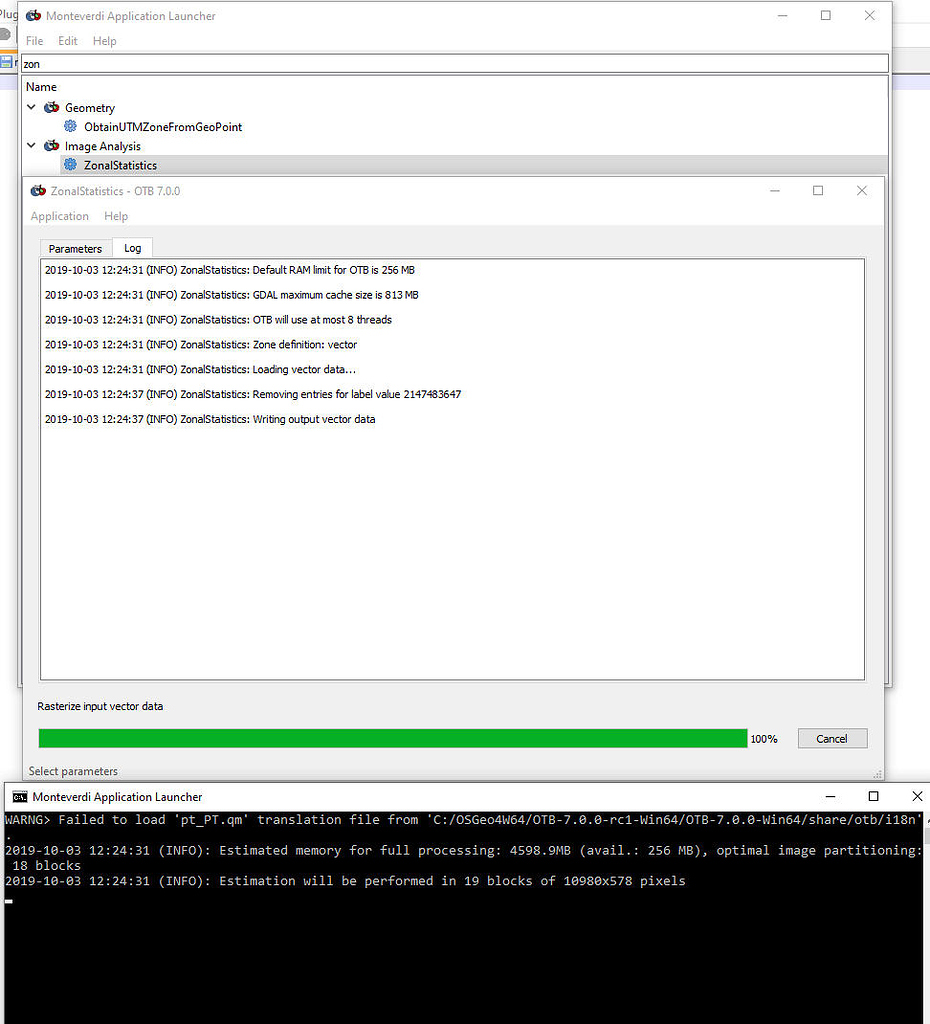Click the OTB icon in the ZonalStatistics title bar
The width and height of the screenshot is (930, 1024).
point(38,190)
